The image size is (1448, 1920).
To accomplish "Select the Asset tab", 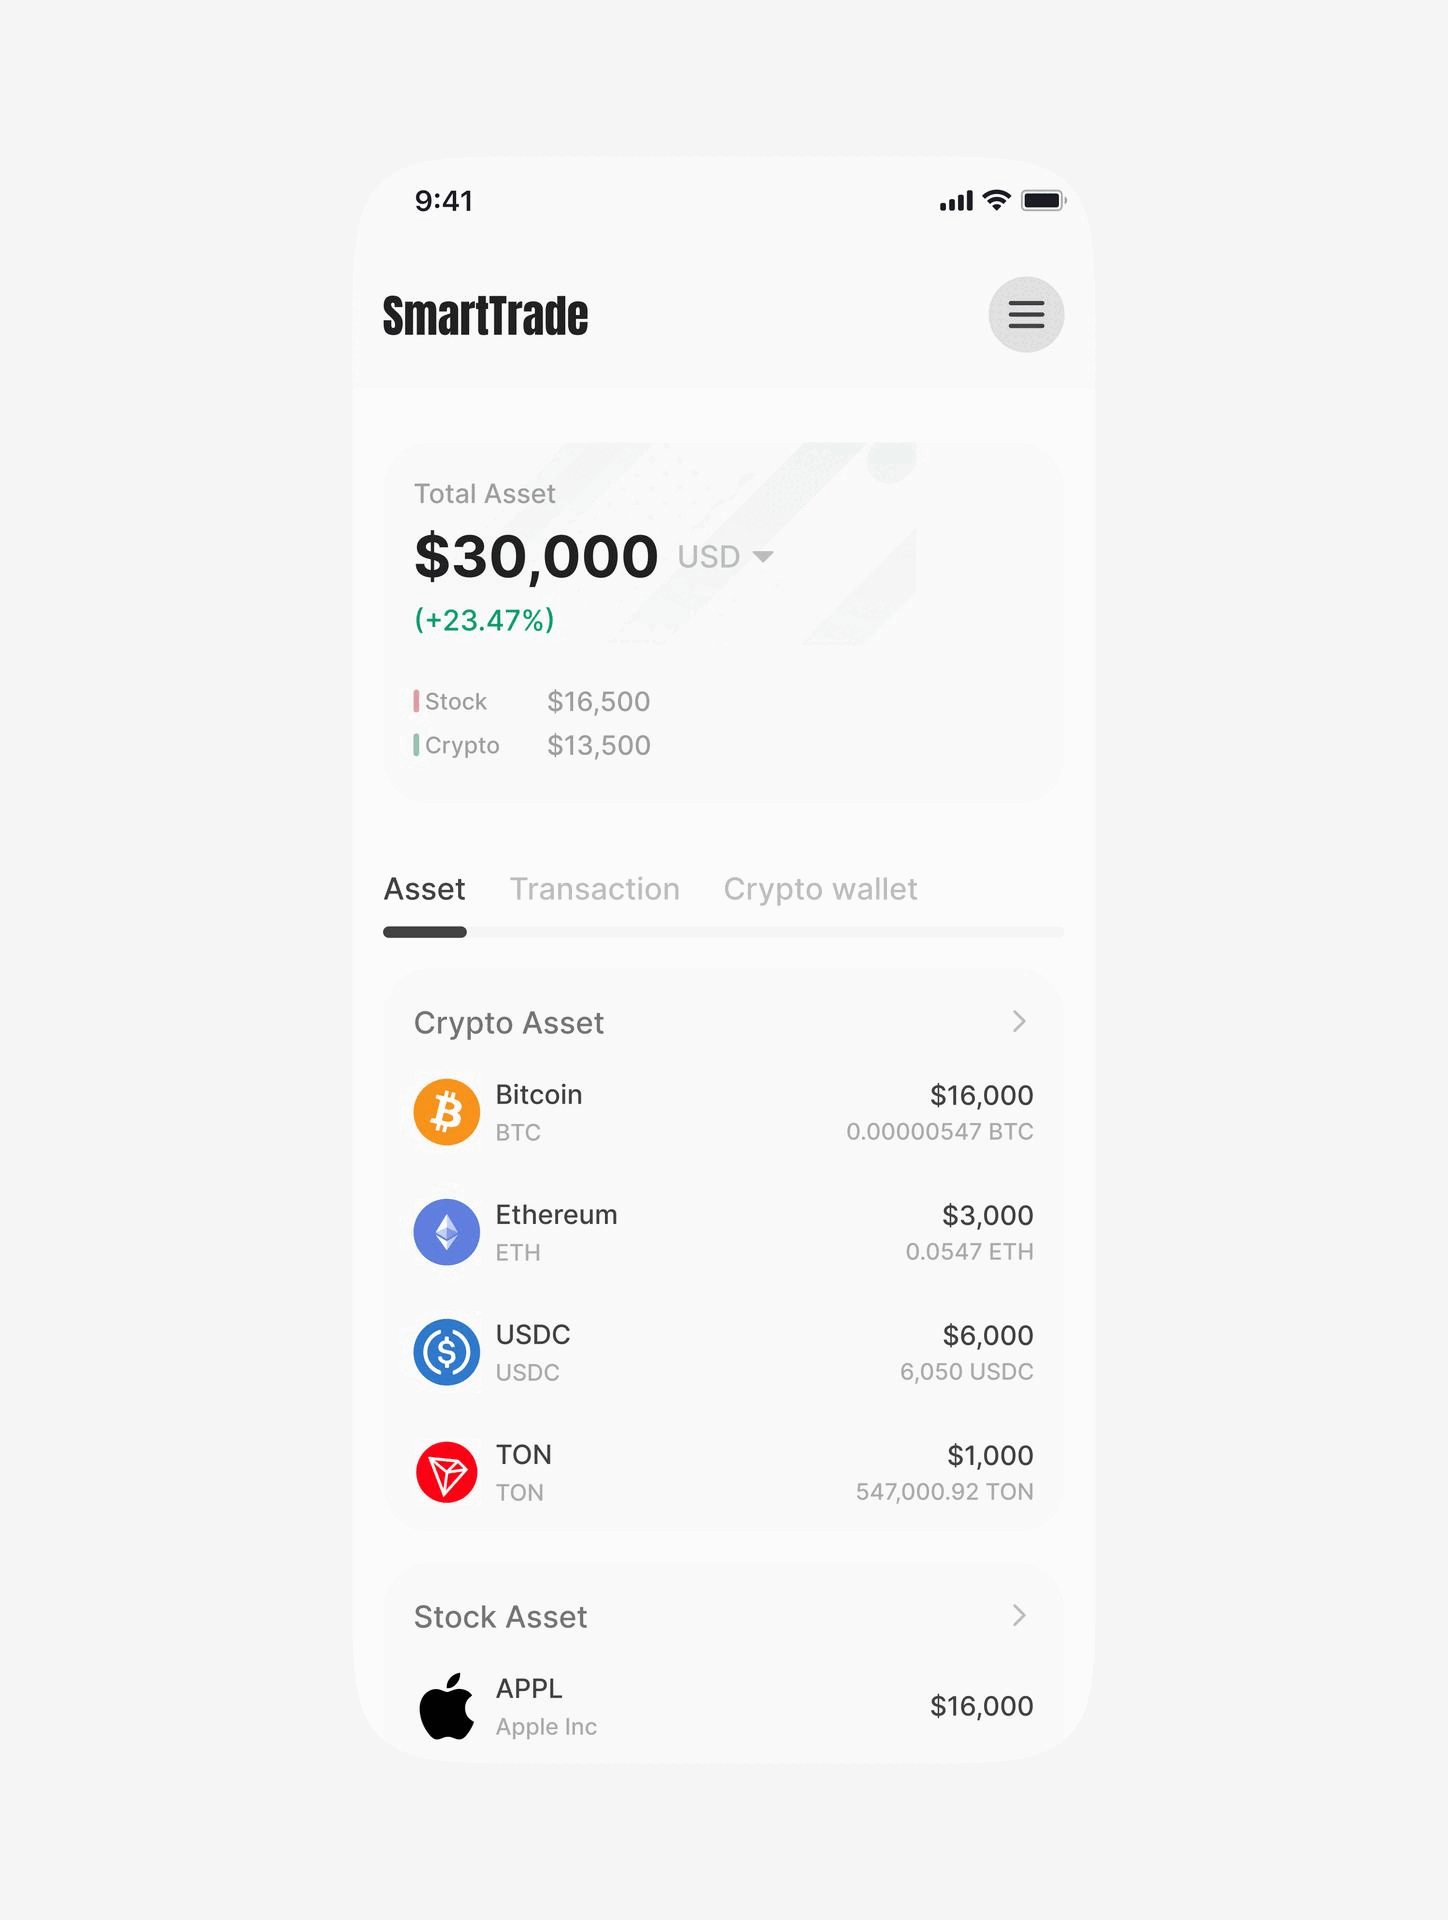I will pos(424,889).
